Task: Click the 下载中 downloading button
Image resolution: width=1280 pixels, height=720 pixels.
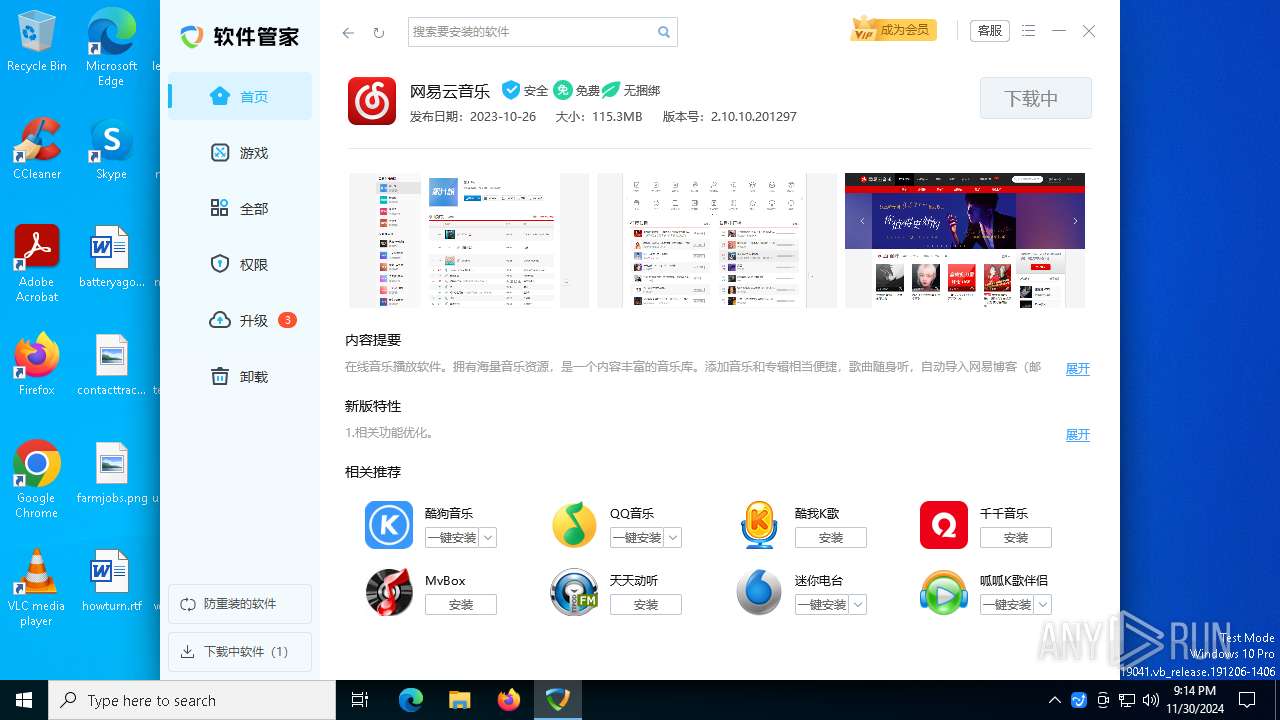Action: [1035, 99]
